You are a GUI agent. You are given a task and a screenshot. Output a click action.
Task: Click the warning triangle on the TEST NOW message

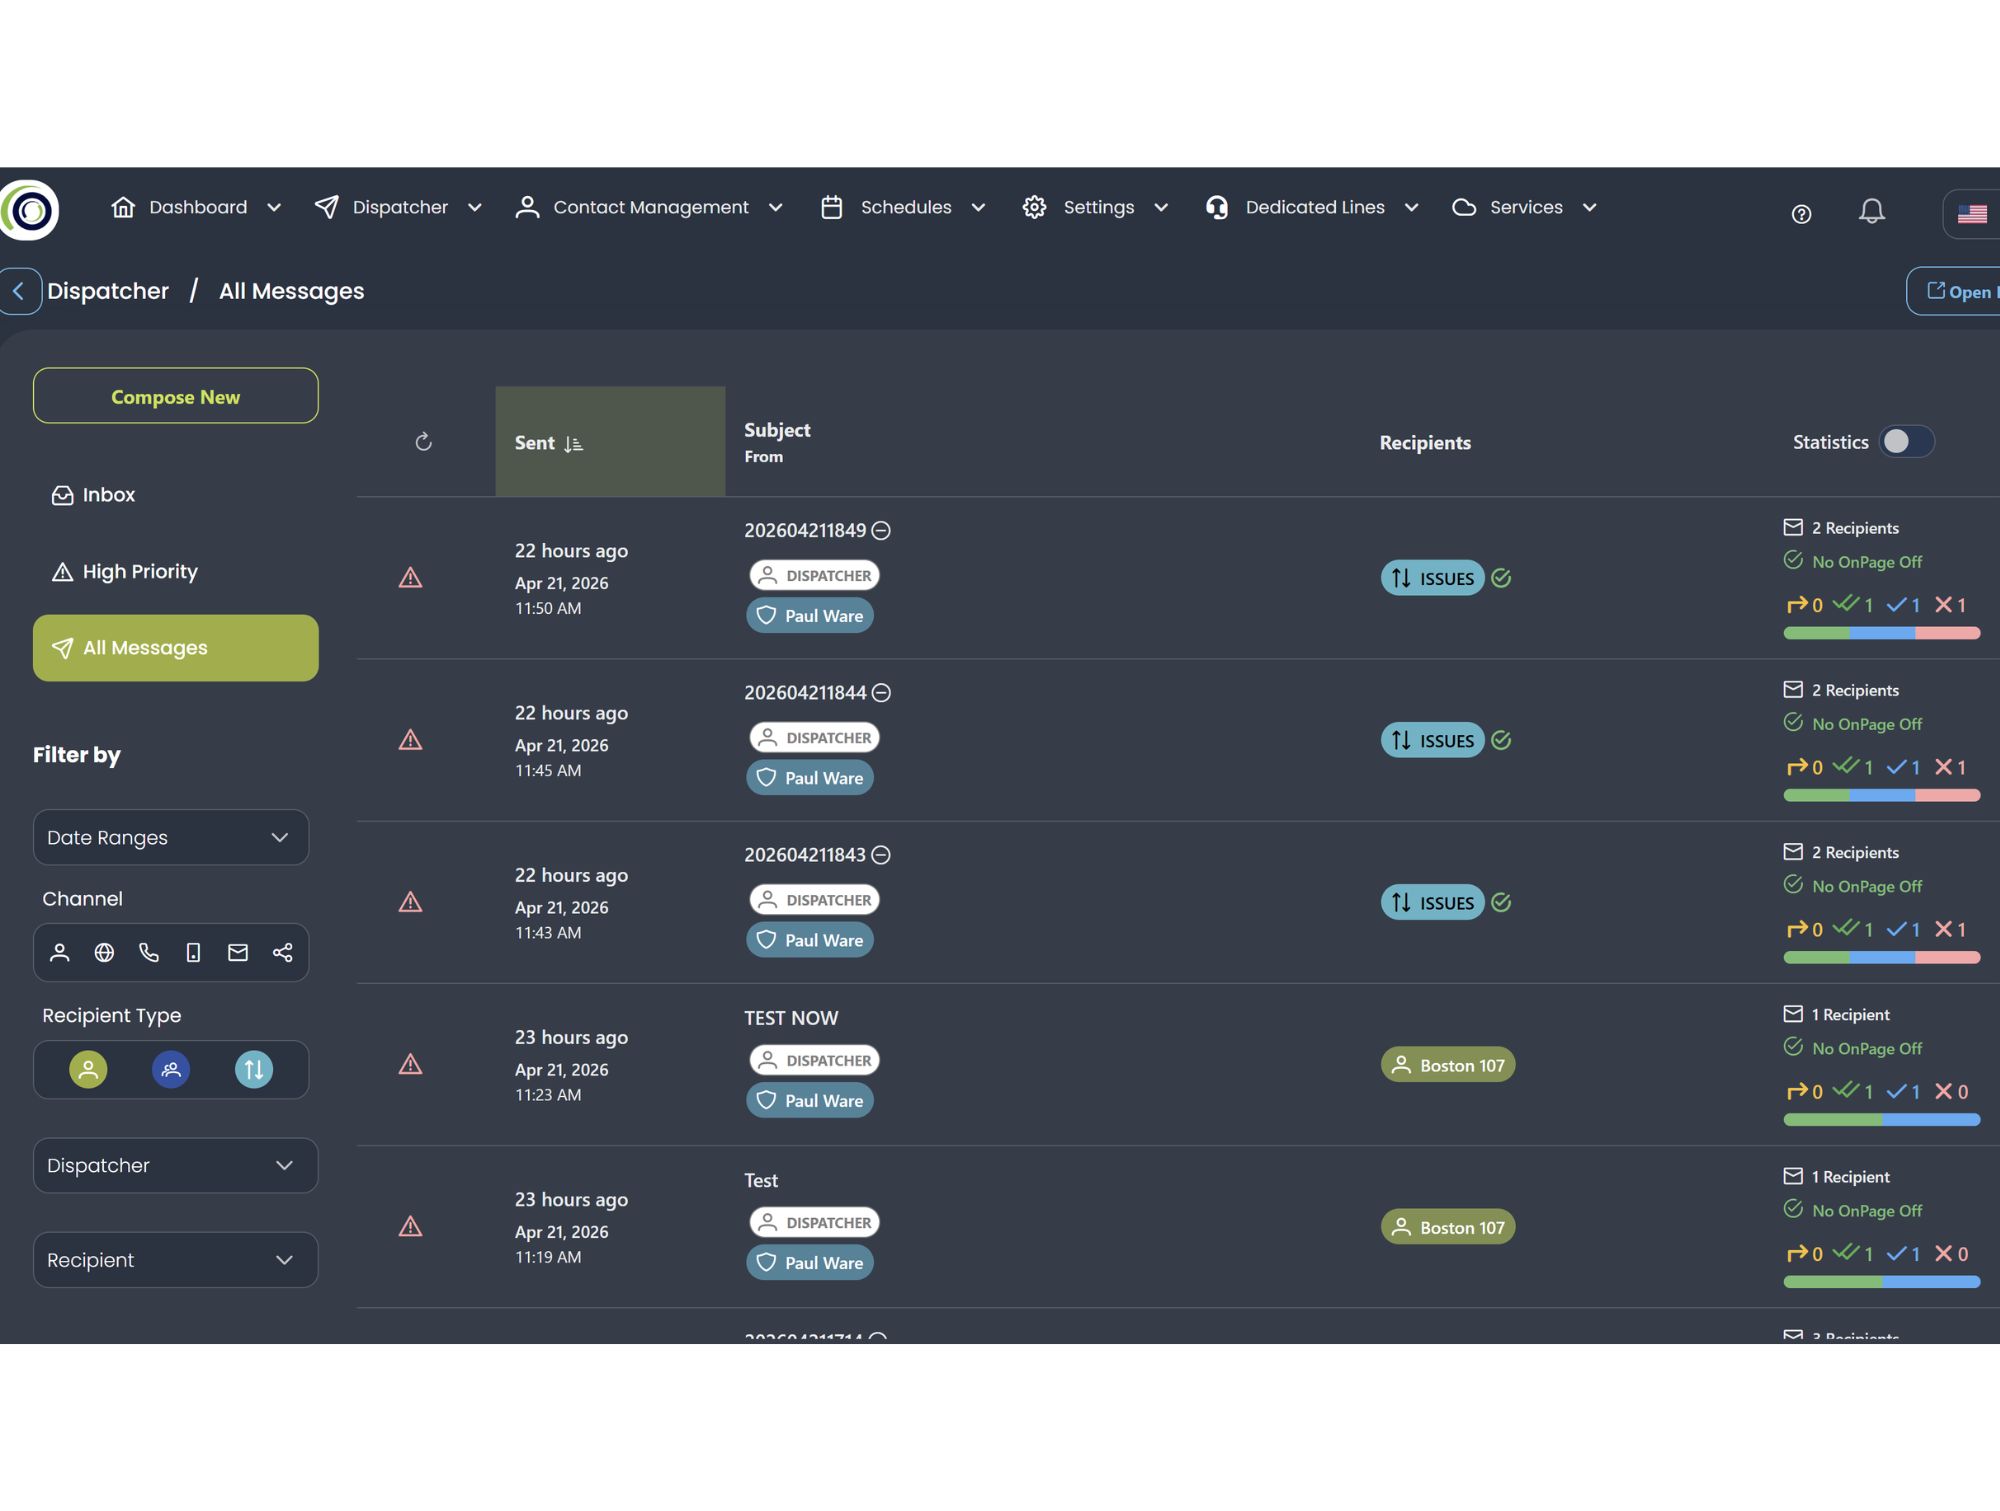point(411,1064)
